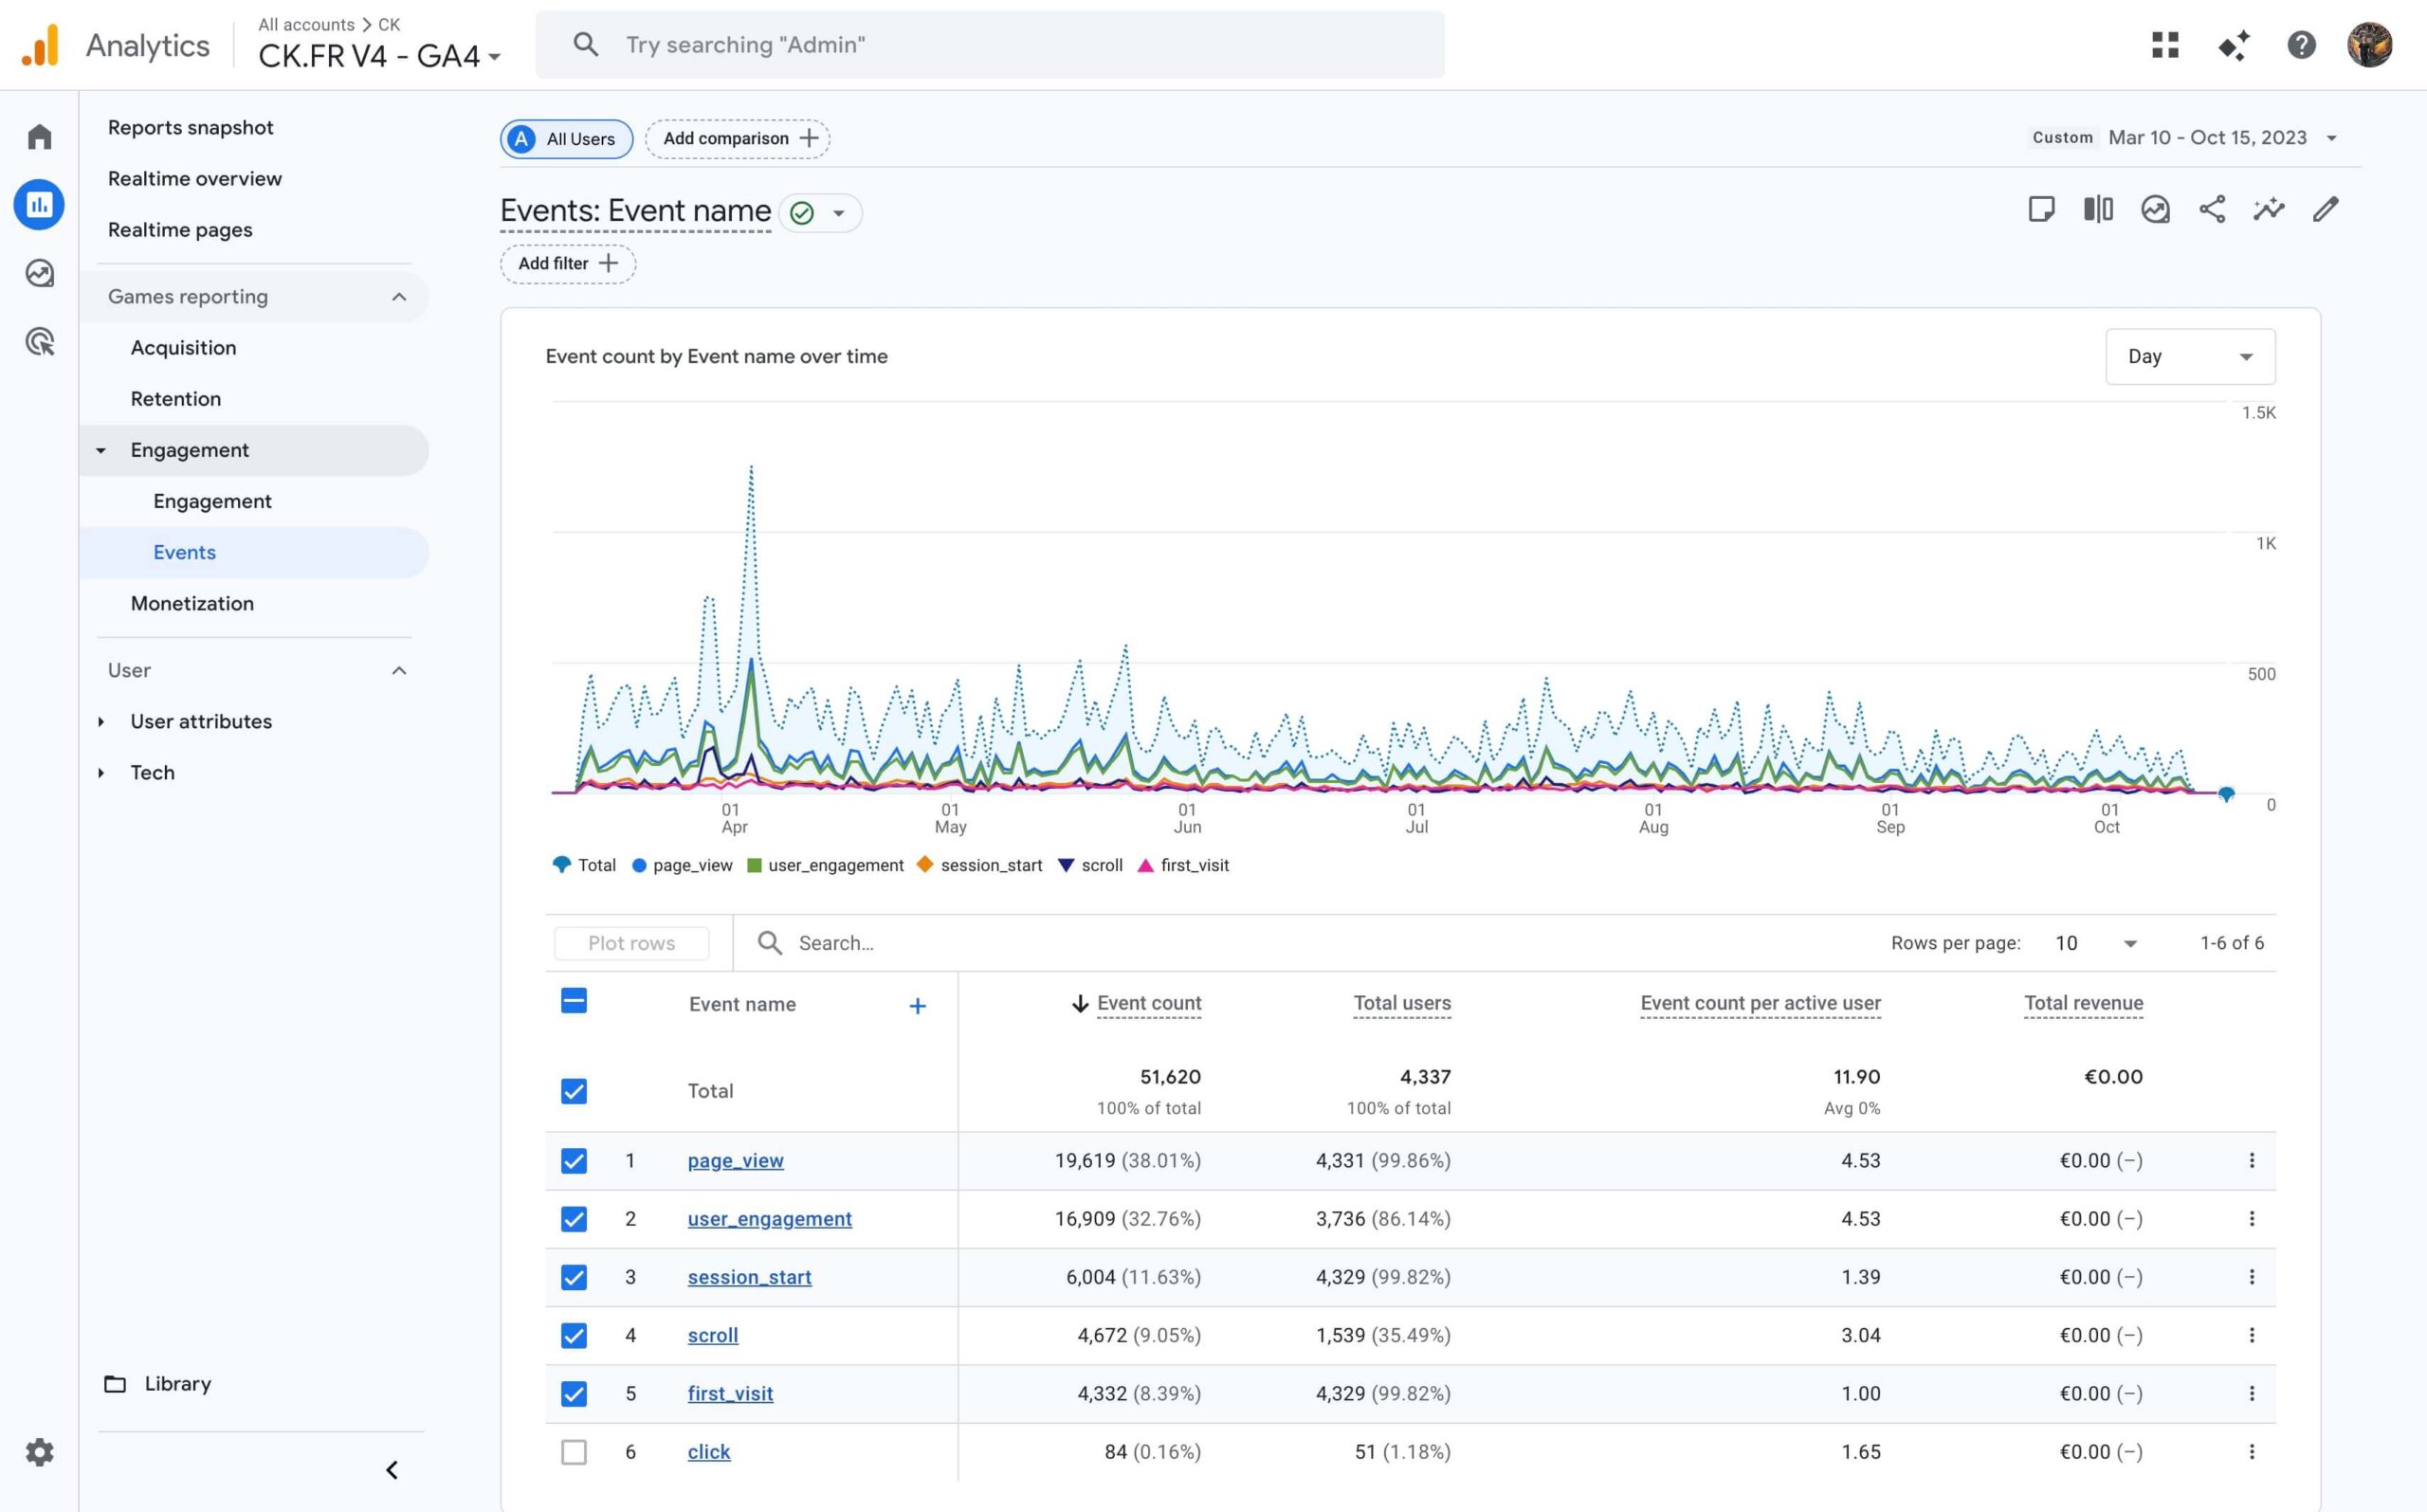Screen dimensions: 2427x1512
Task: Open the Insights sparkline icon
Action: click(2268, 209)
